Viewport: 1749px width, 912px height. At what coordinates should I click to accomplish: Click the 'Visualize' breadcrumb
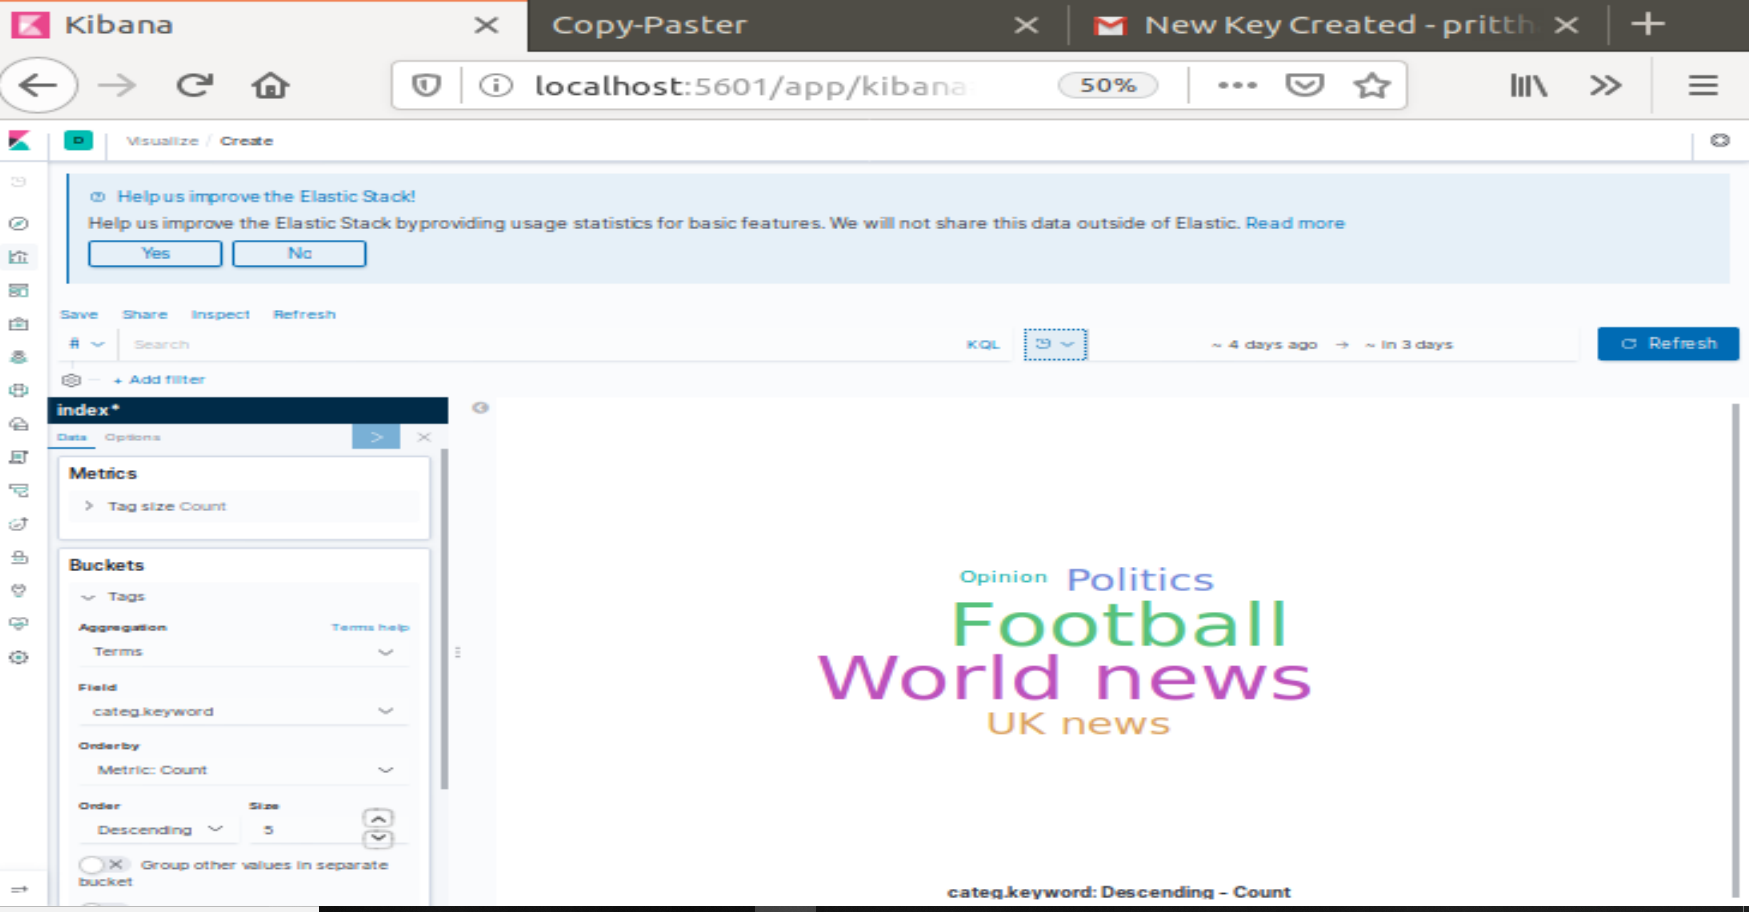click(162, 141)
